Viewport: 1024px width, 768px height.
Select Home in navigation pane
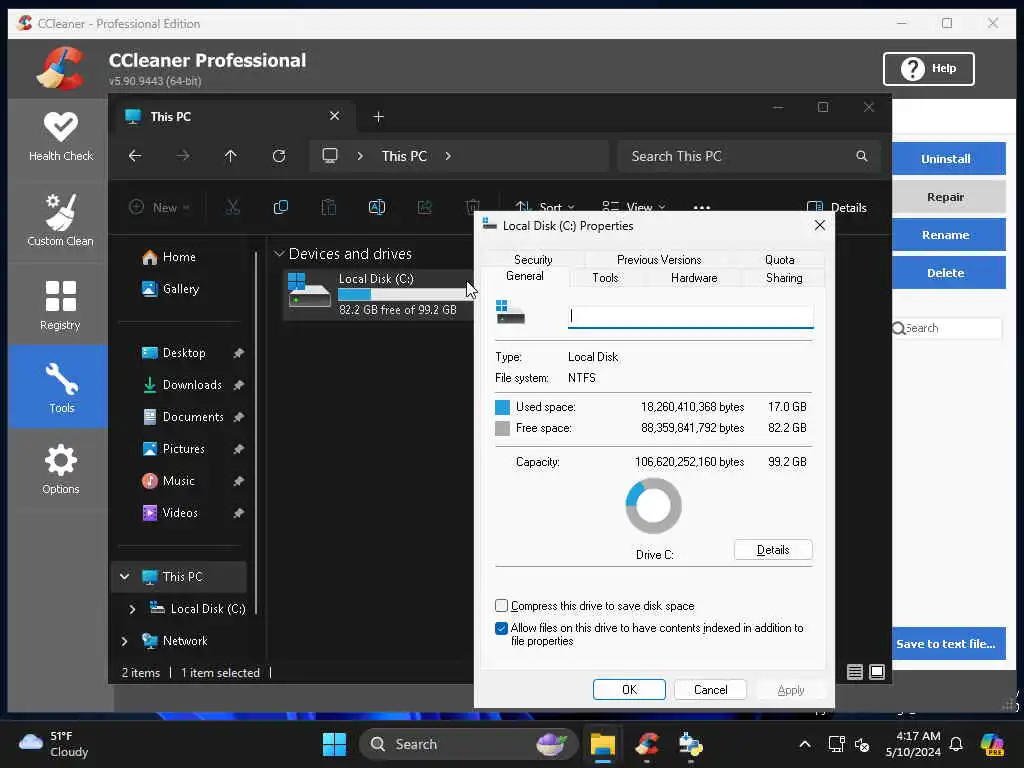[169, 257]
